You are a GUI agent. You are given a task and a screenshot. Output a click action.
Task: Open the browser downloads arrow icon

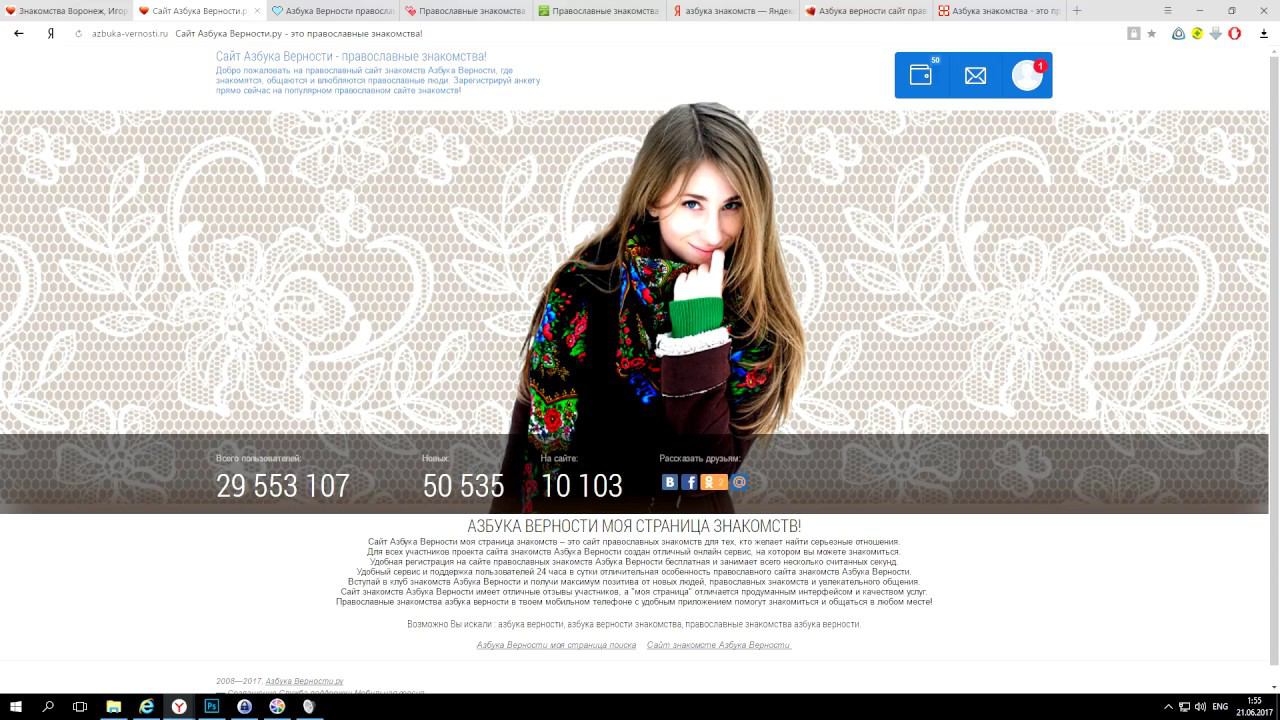1264,33
